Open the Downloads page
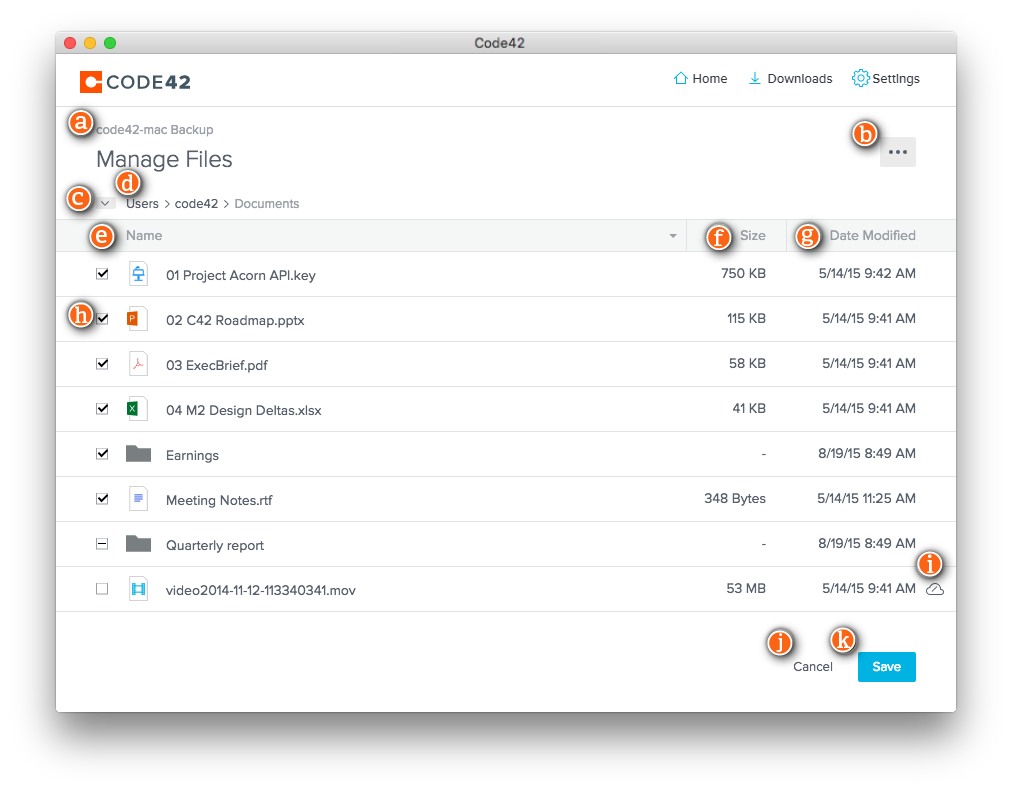Image resolution: width=1012 pixels, height=792 pixels. tap(790, 78)
